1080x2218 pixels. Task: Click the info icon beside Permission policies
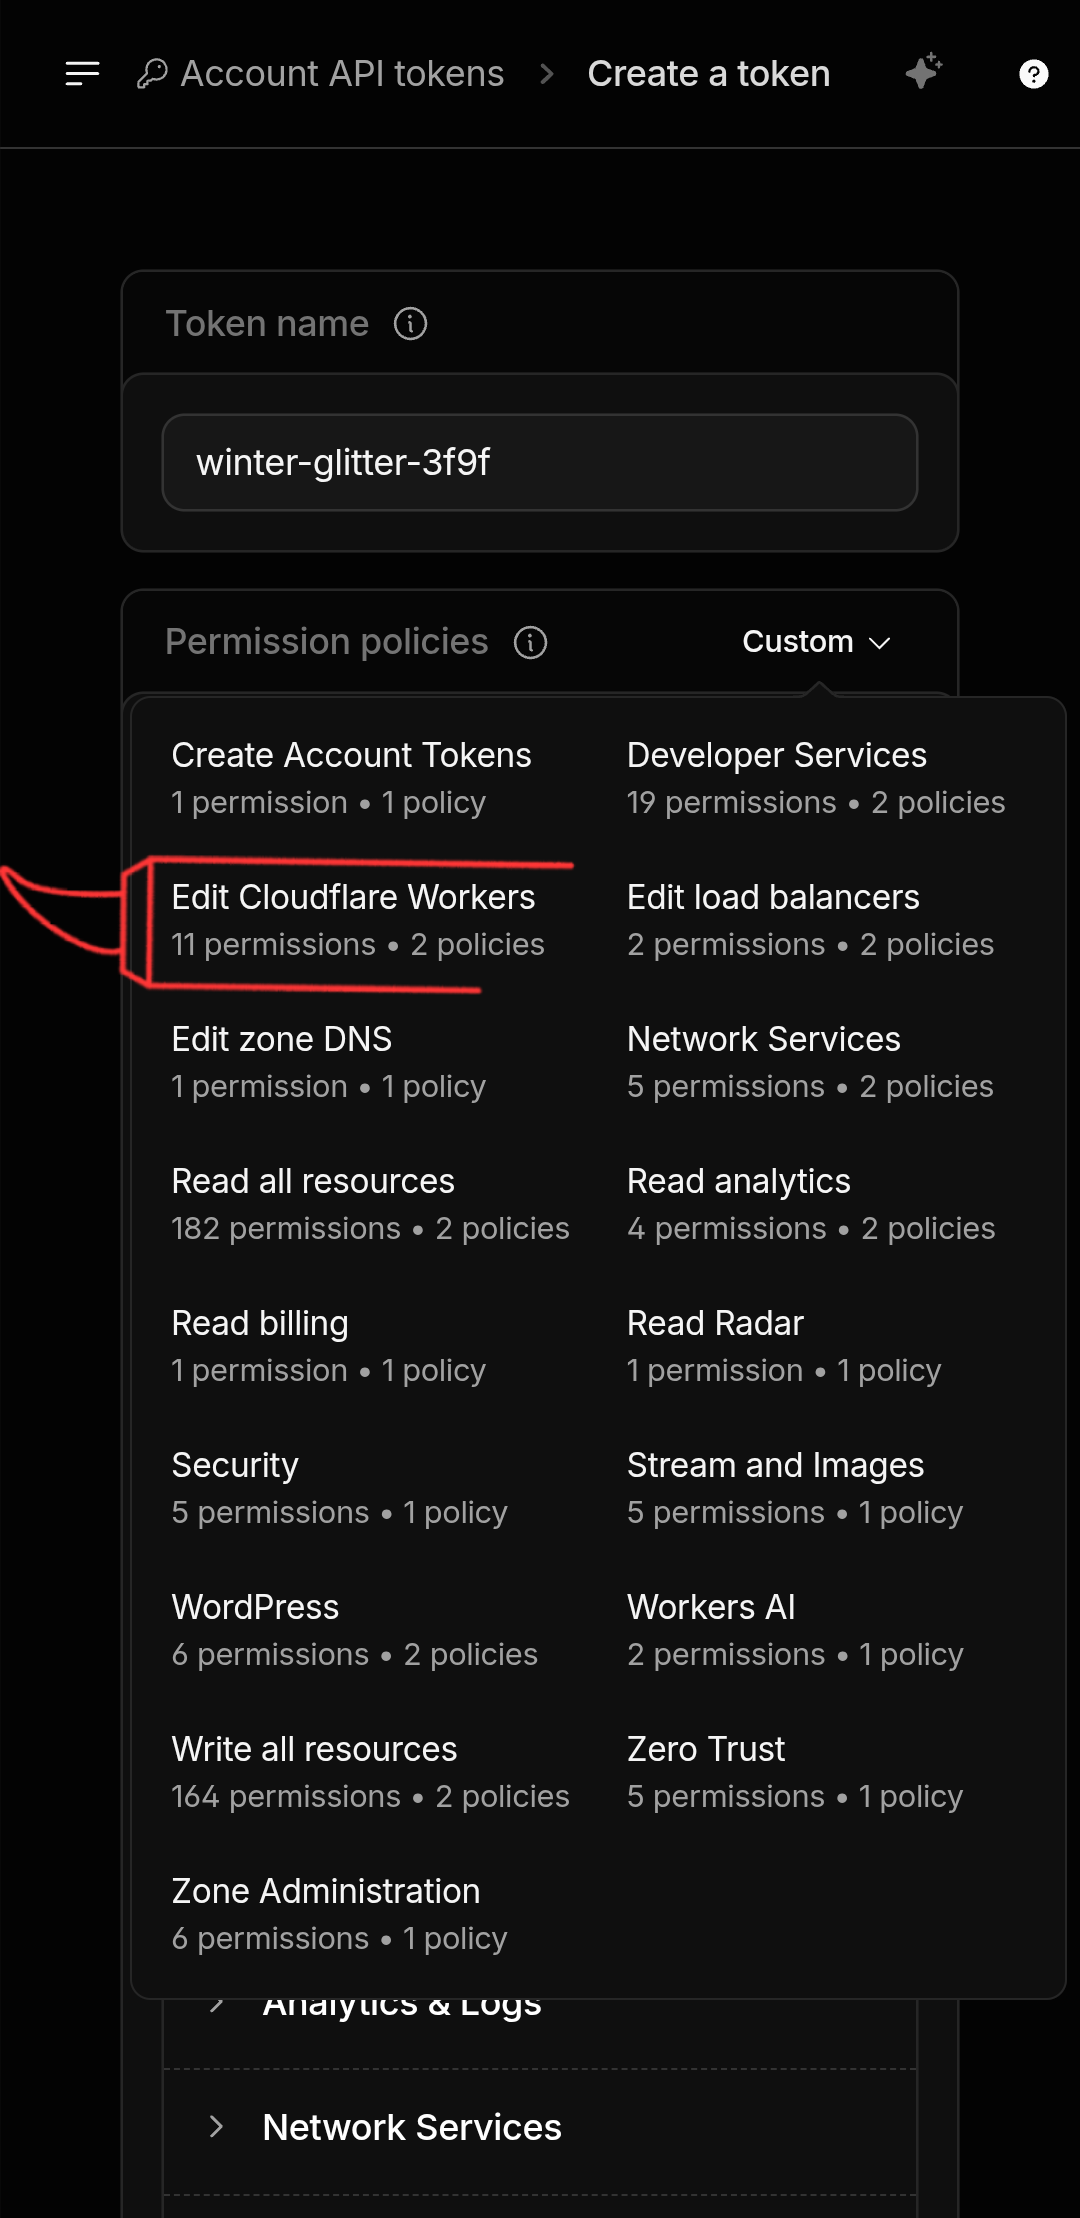pyautogui.click(x=530, y=642)
